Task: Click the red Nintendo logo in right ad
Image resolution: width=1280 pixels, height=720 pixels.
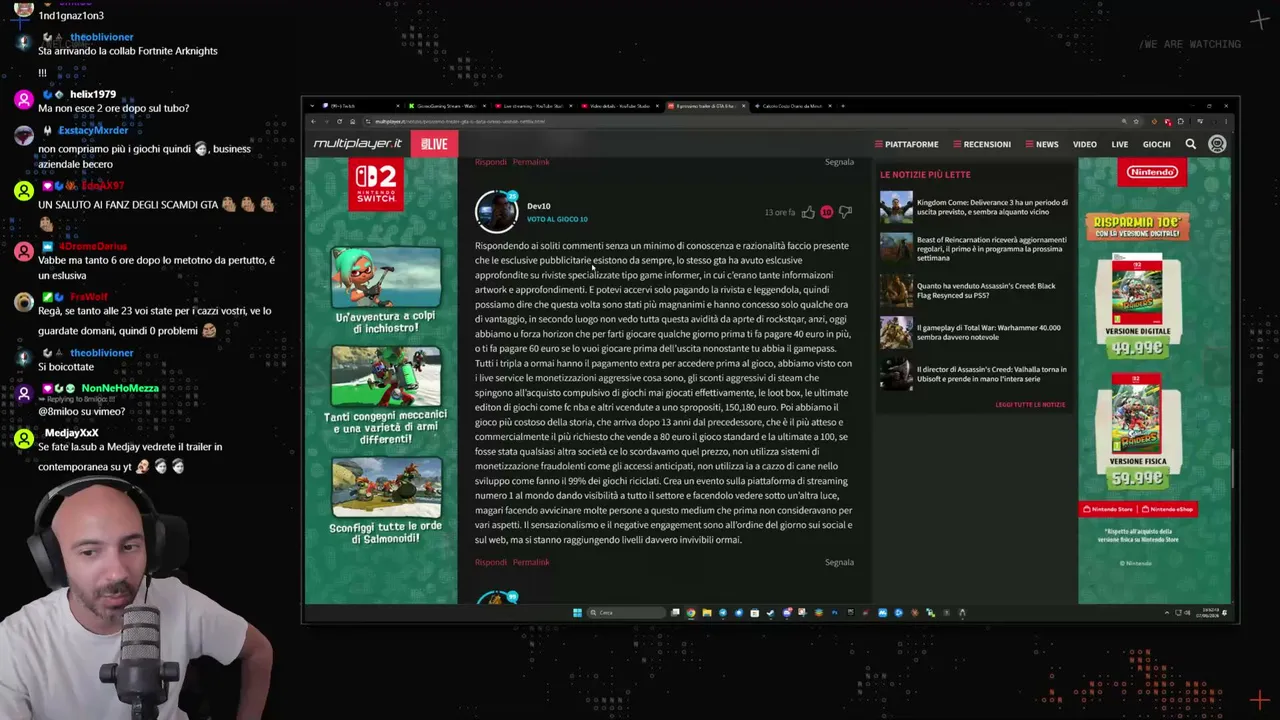Action: pyautogui.click(x=1152, y=172)
